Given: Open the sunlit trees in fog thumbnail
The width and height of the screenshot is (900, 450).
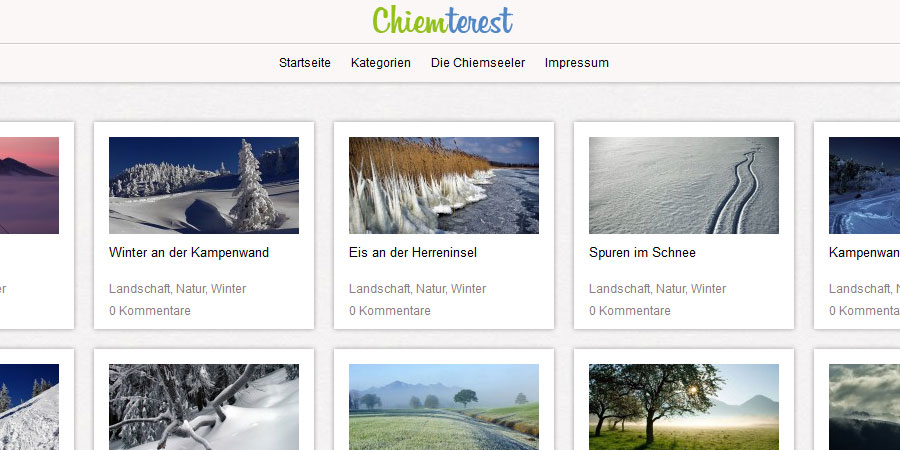Looking at the screenshot, I should click(684, 407).
